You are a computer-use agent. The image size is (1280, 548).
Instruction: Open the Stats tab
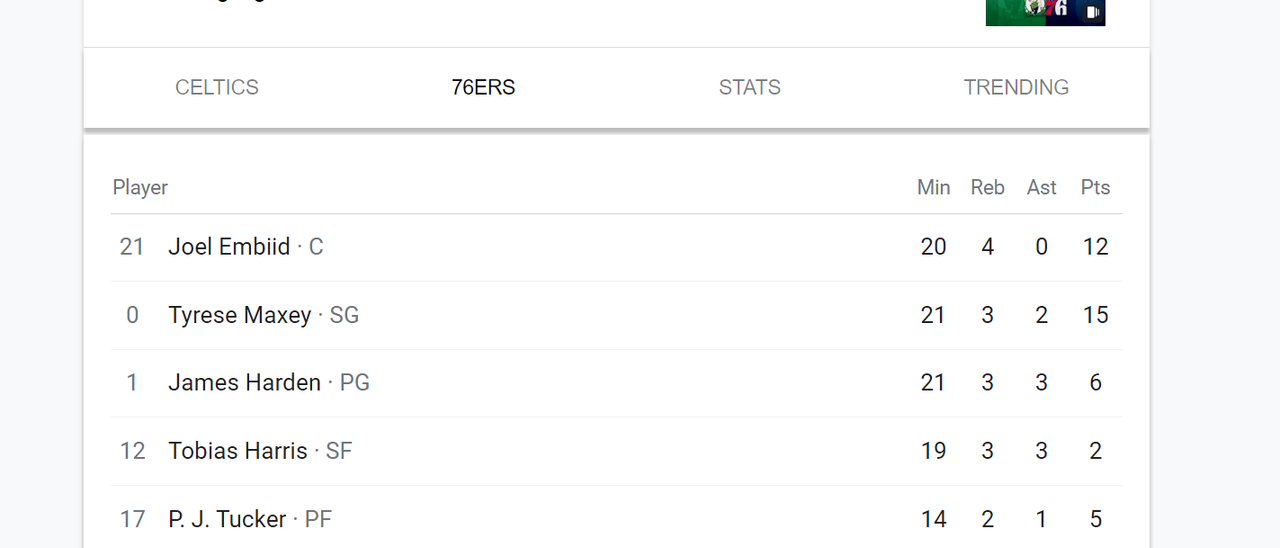(750, 88)
